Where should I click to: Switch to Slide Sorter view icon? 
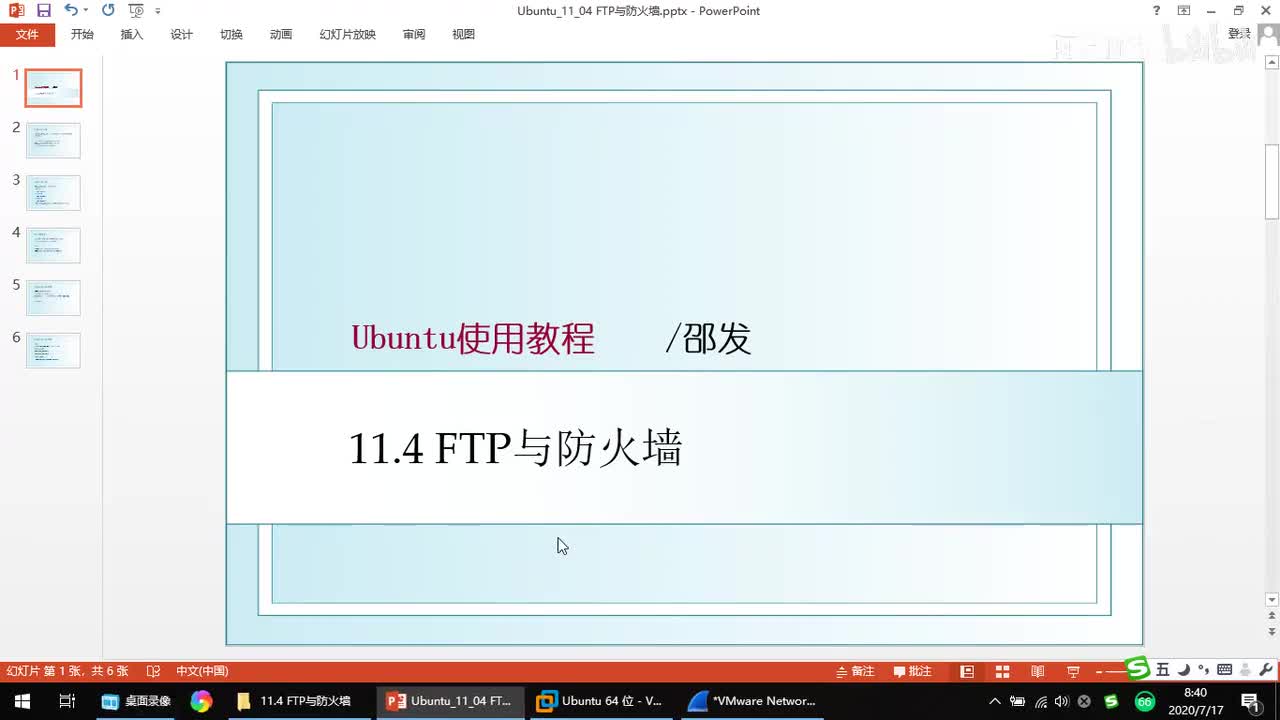coord(1002,671)
